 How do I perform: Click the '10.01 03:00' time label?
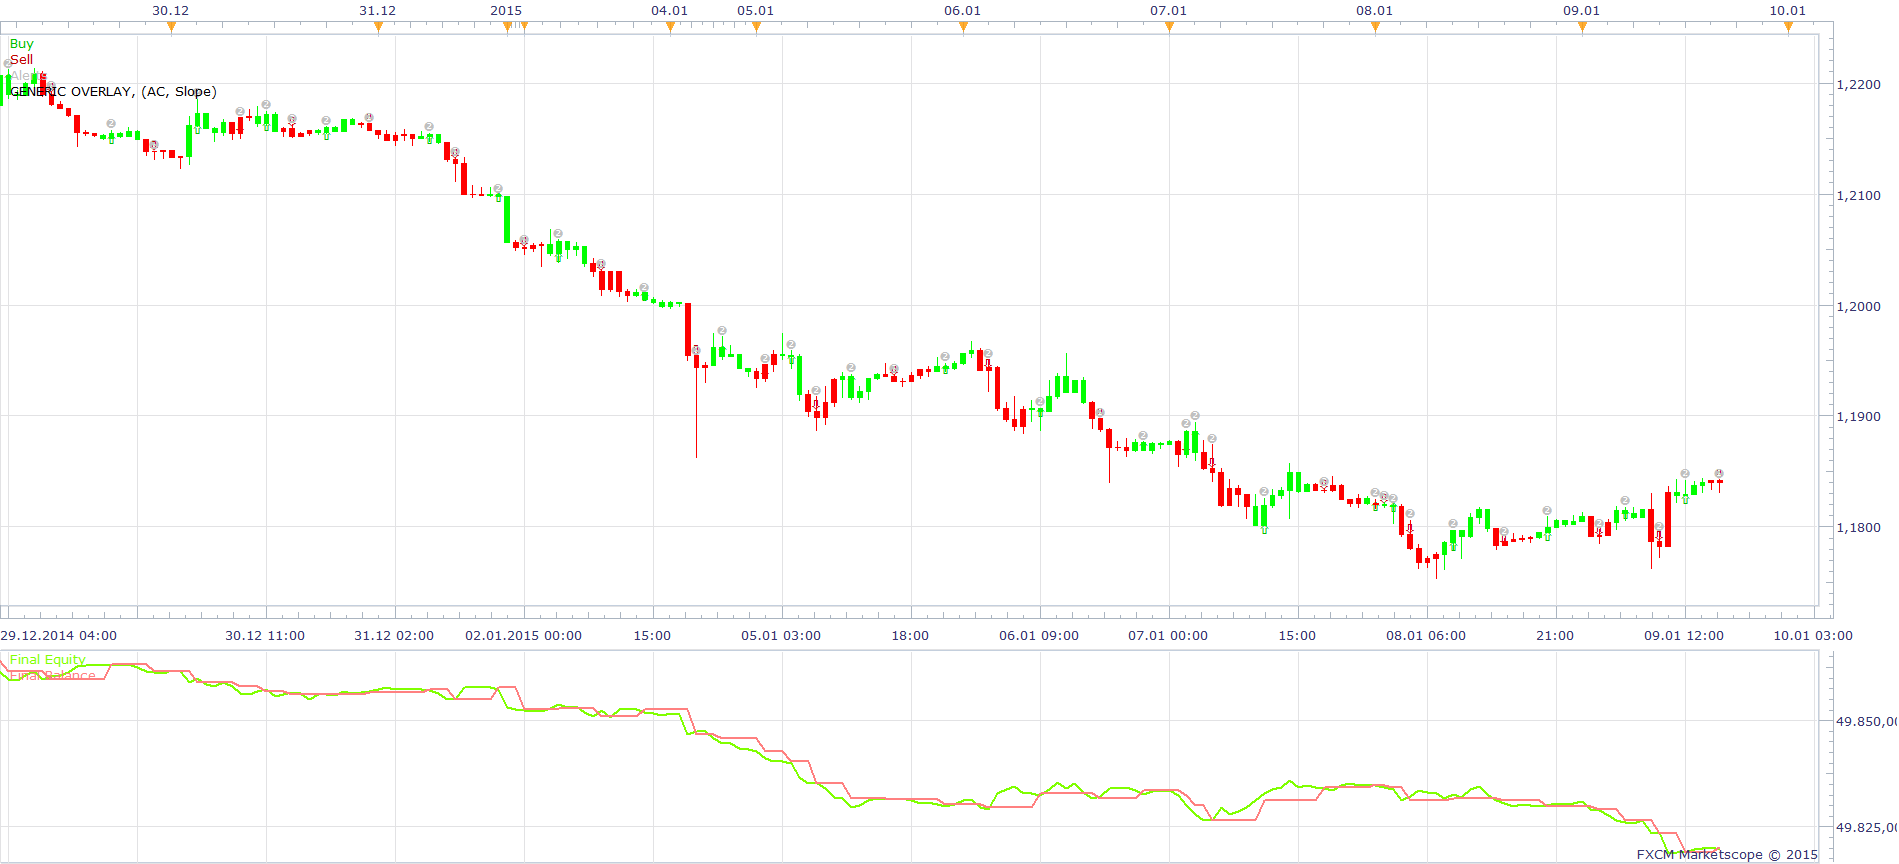tap(1813, 636)
